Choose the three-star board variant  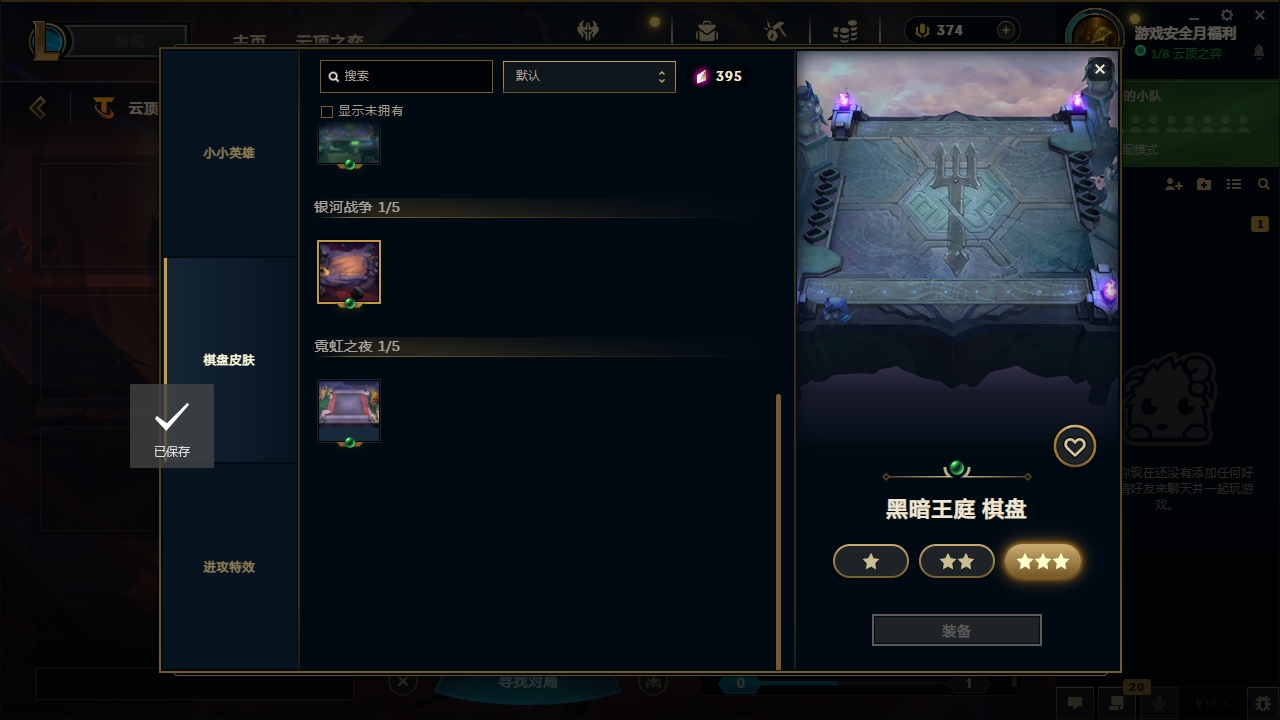coord(1043,561)
